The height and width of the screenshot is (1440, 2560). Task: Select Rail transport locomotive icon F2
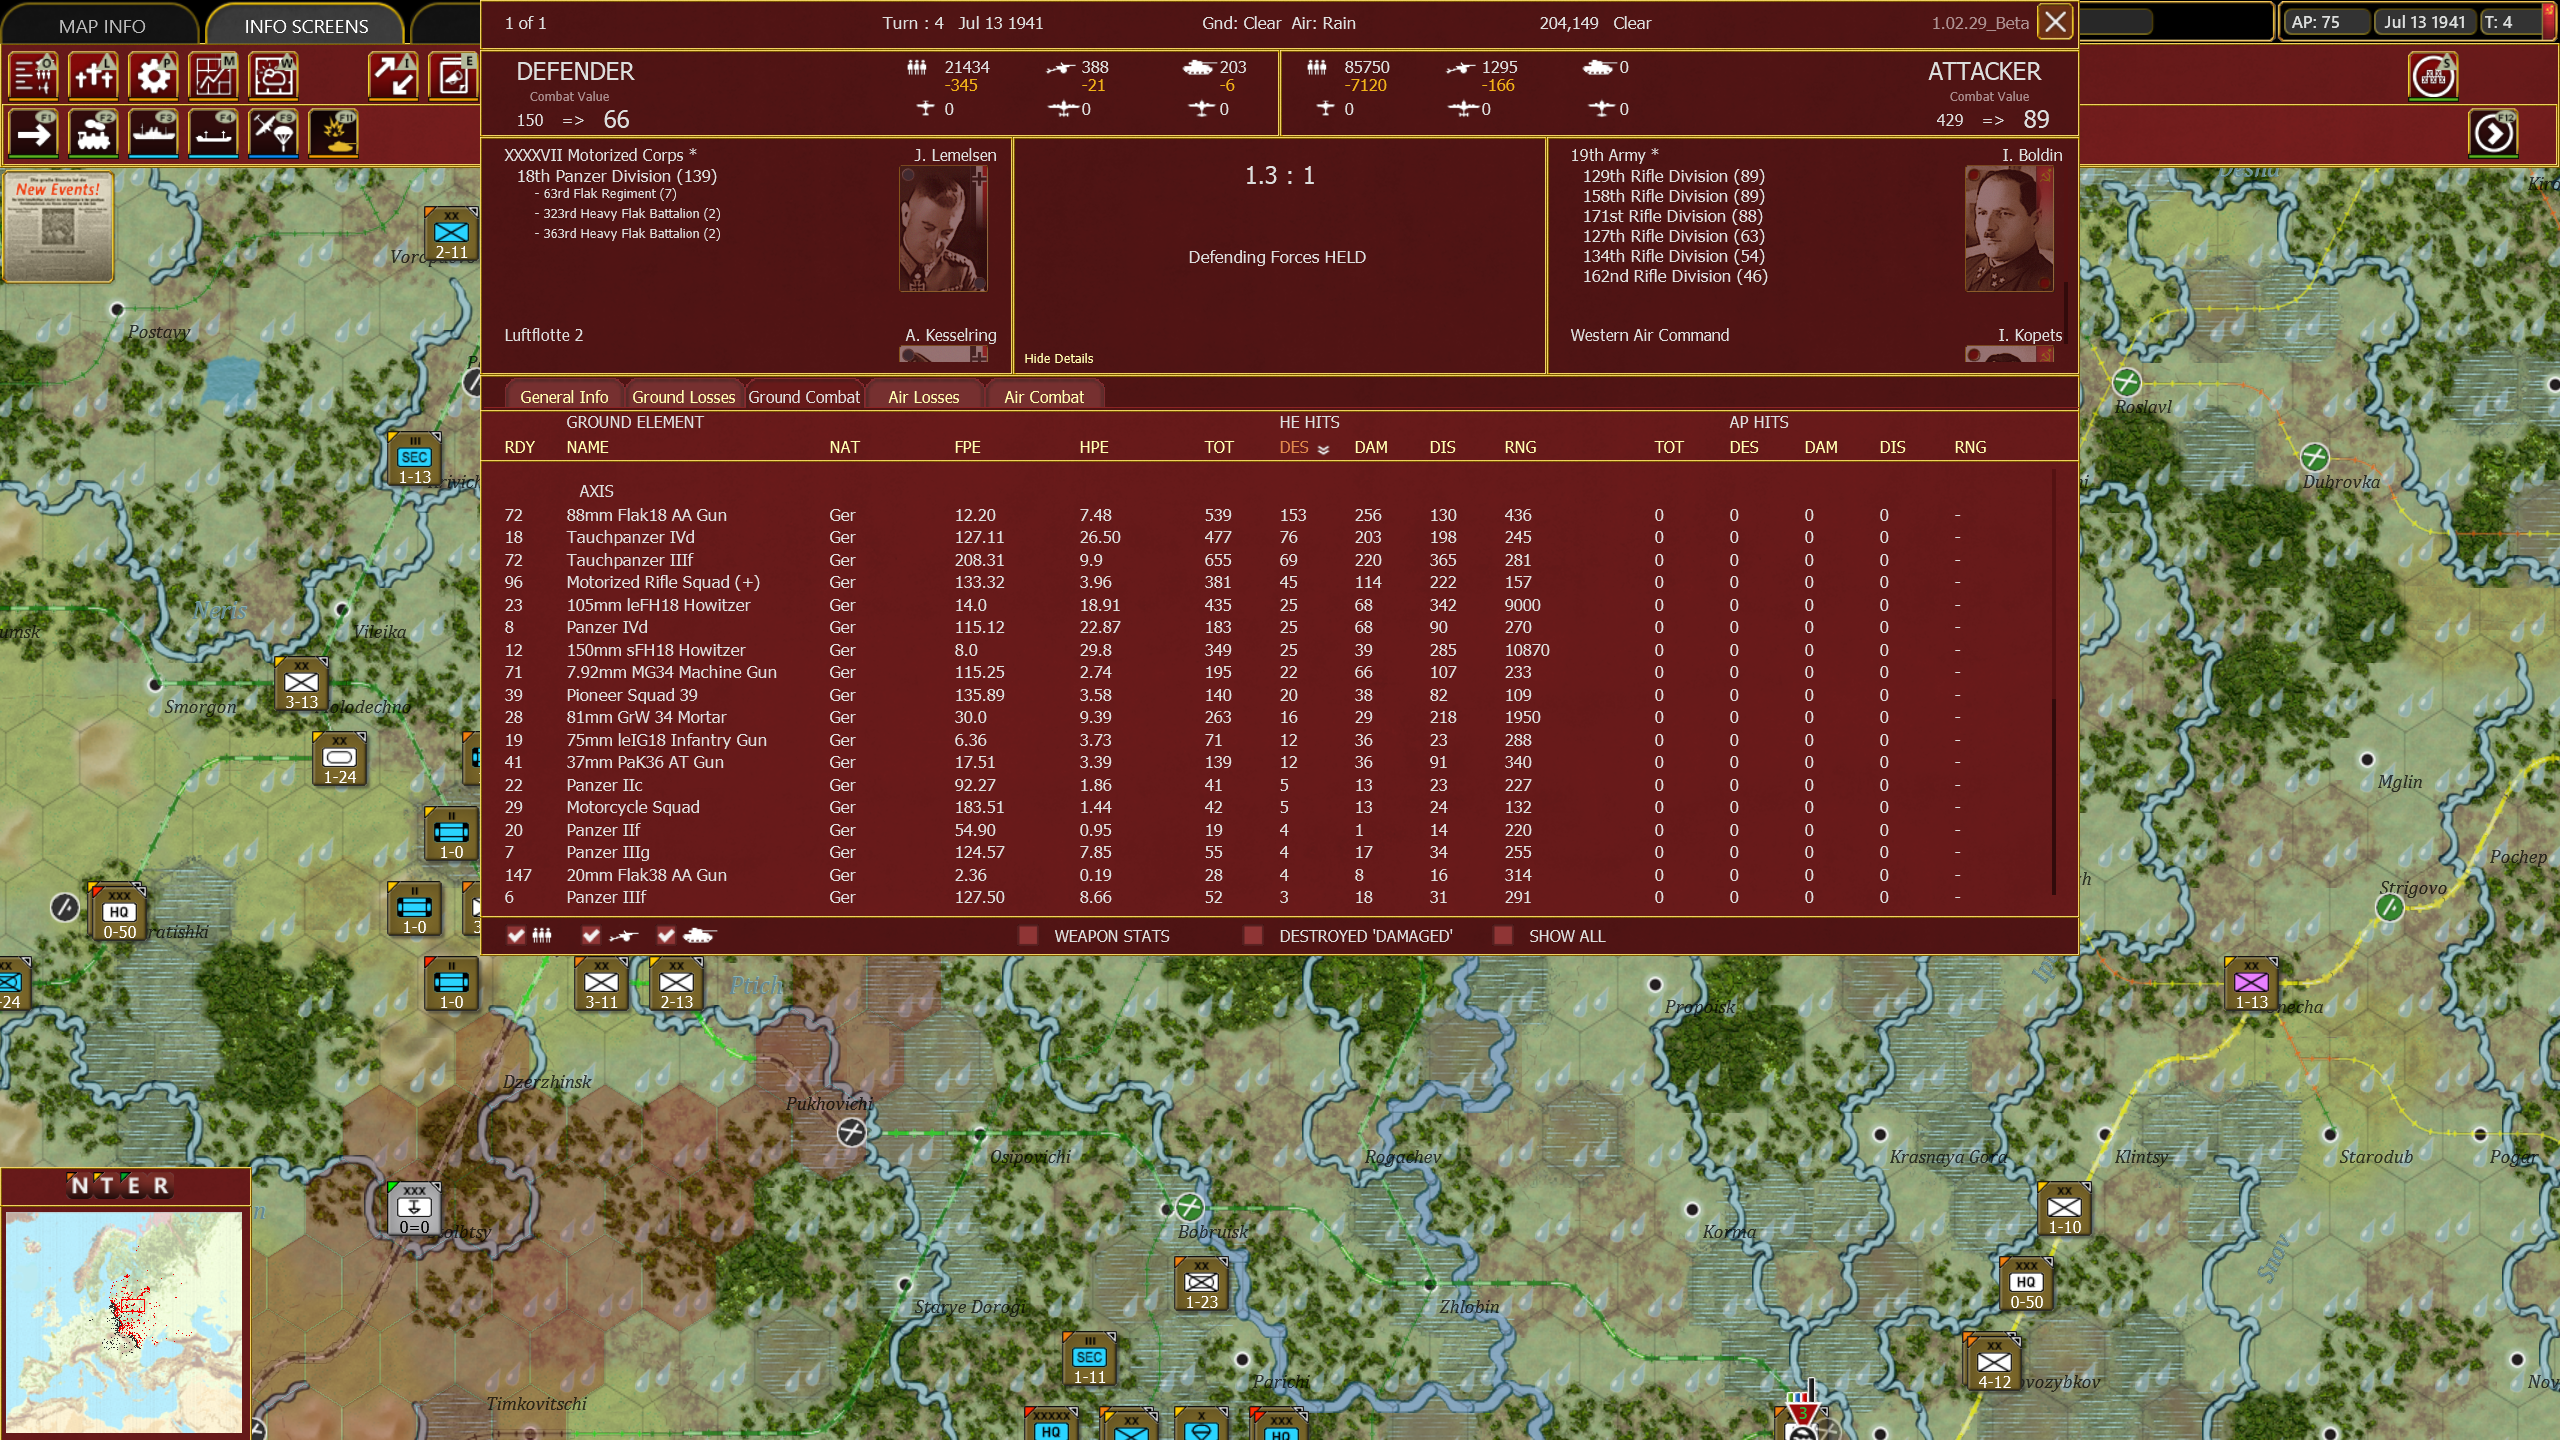(x=94, y=134)
